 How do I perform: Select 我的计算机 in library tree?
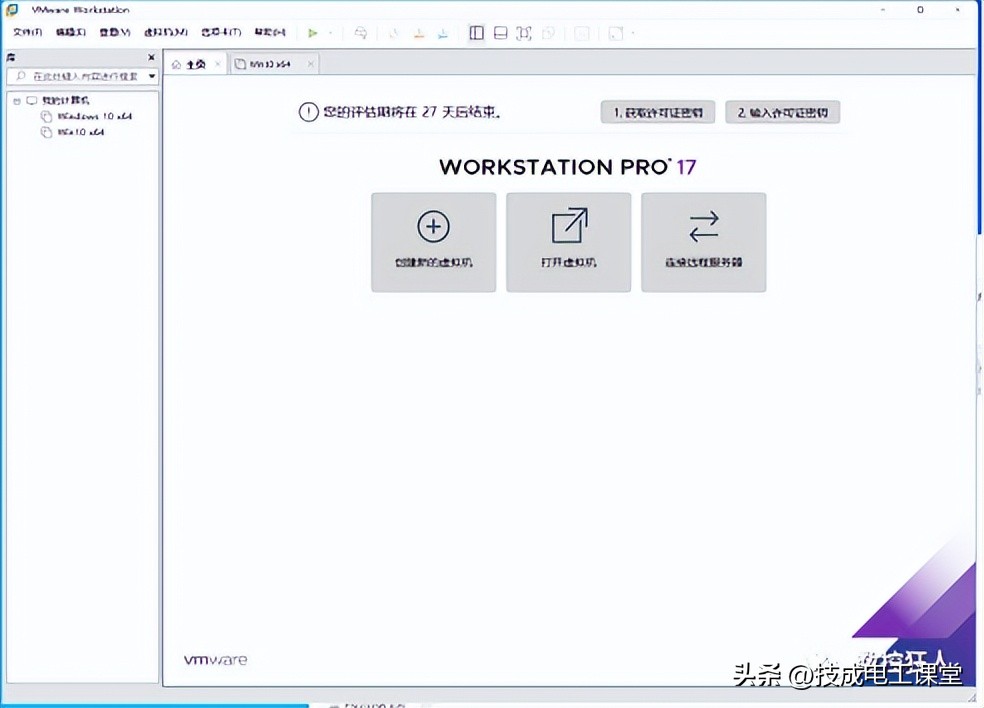(65, 100)
